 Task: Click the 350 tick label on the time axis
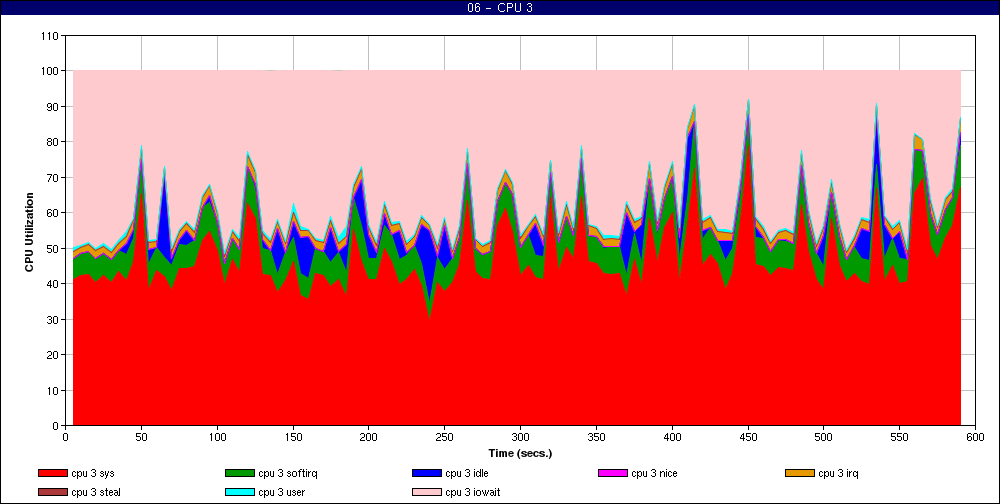point(596,438)
